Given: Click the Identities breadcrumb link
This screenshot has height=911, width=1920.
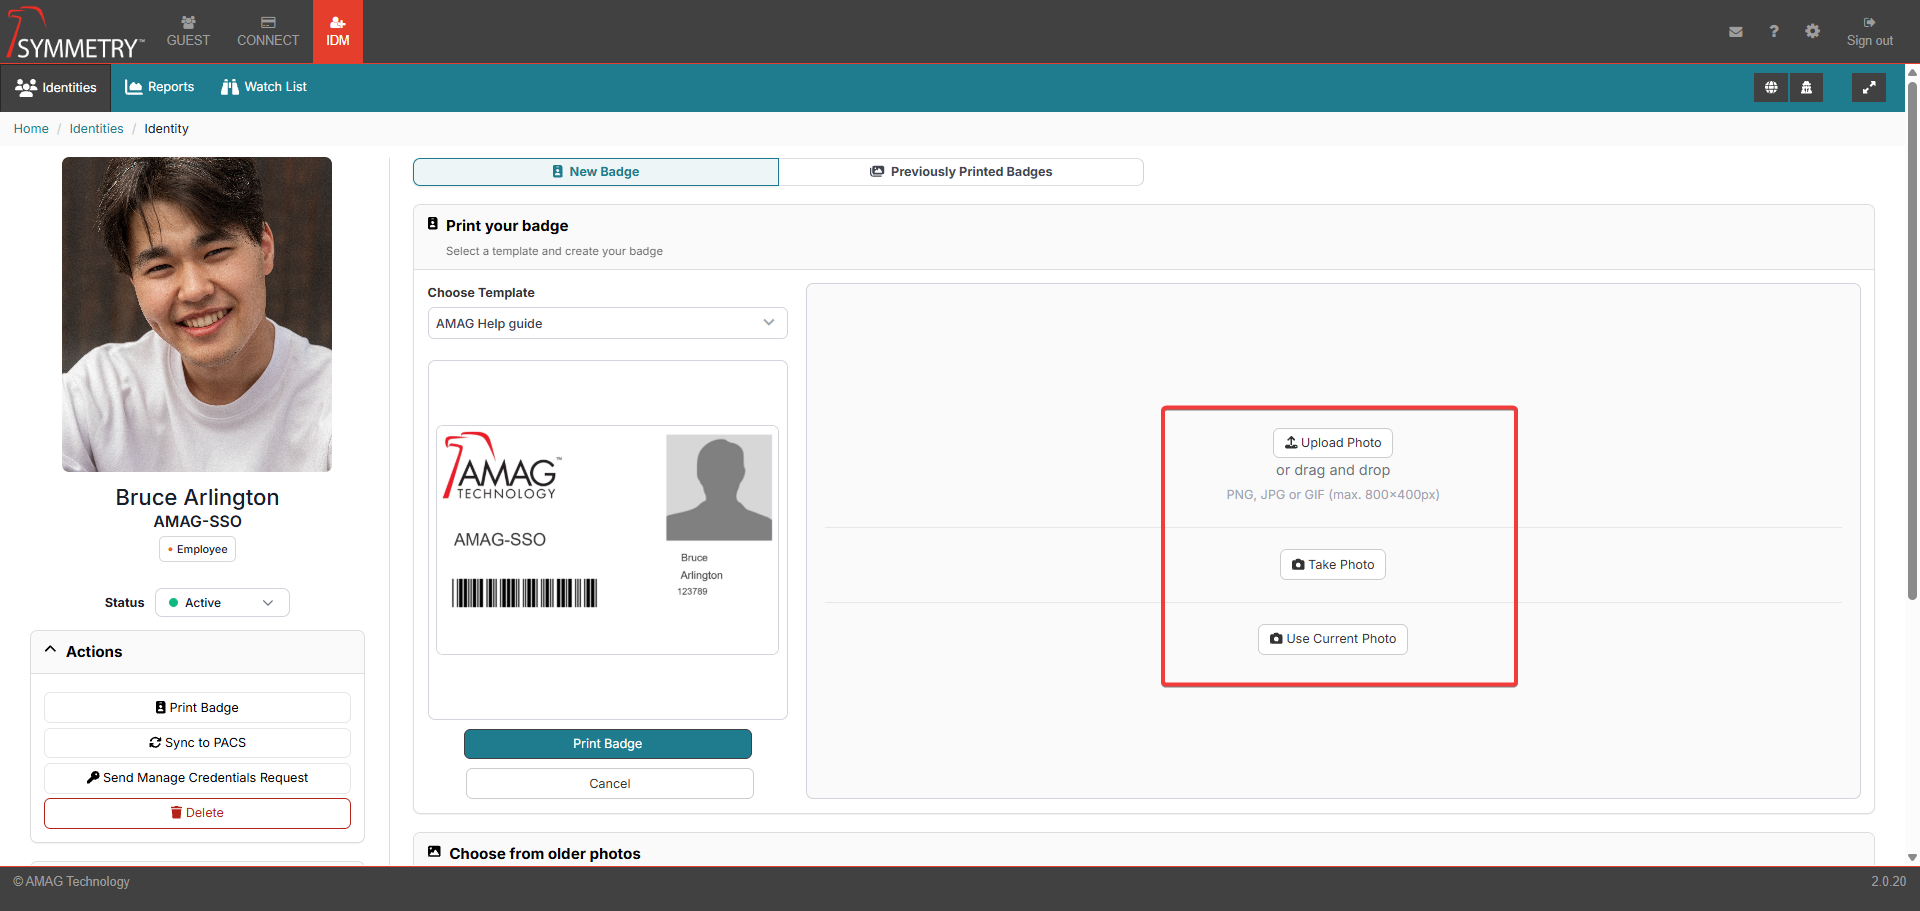Looking at the screenshot, I should pos(96,129).
